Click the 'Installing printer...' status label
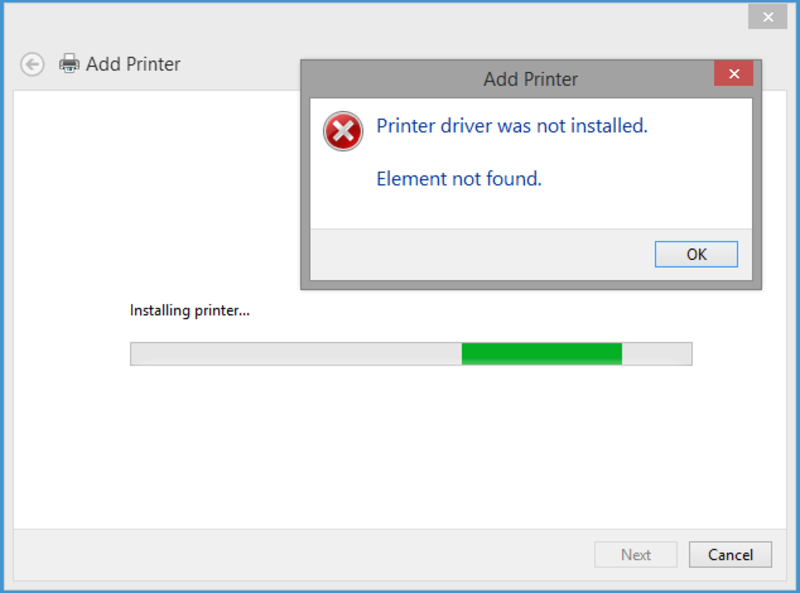The width and height of the screenshot is (800, 593). tap(190, 311)
